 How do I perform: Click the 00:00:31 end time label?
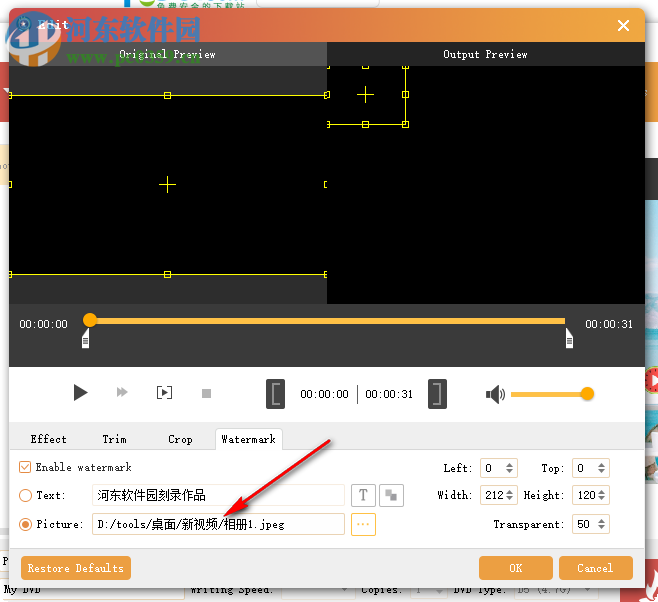[609, 324]
